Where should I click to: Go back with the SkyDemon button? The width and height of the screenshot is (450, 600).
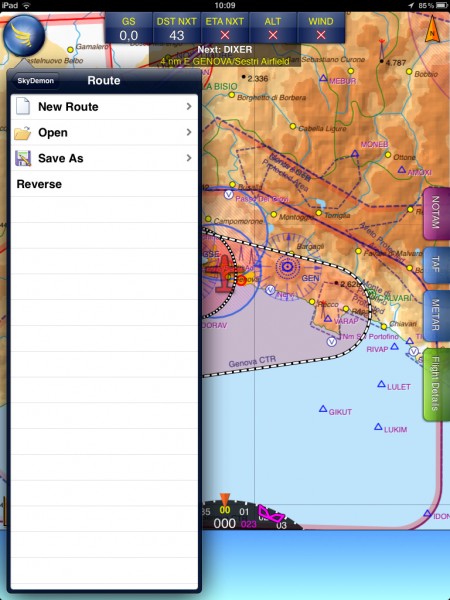tap(35, 81)
